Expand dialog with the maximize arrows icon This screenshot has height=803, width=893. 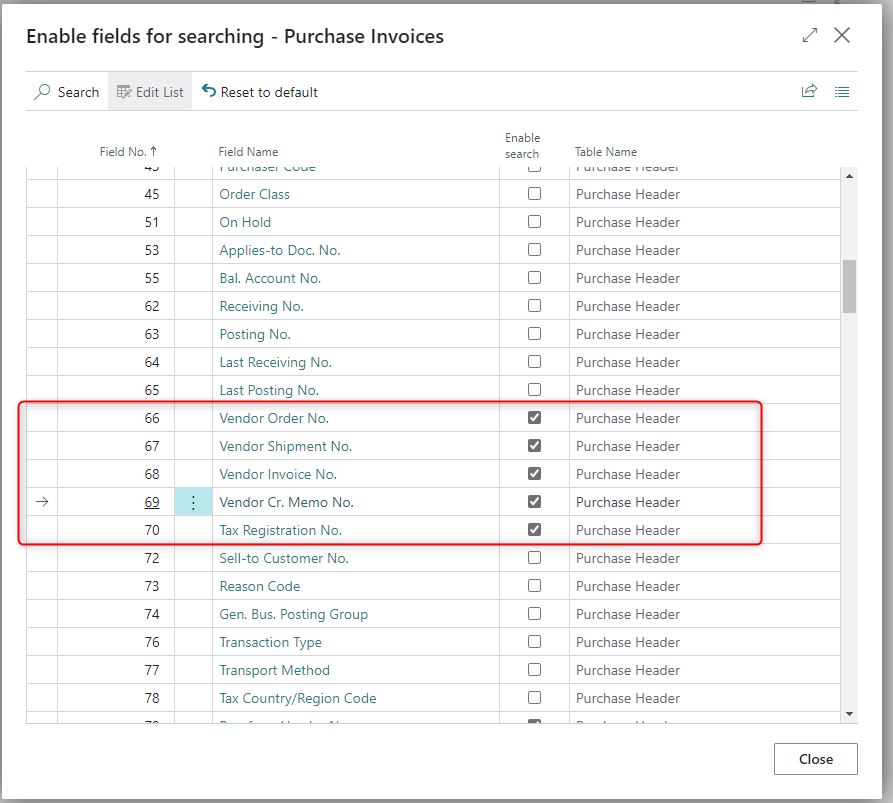(x=810, y=36)
